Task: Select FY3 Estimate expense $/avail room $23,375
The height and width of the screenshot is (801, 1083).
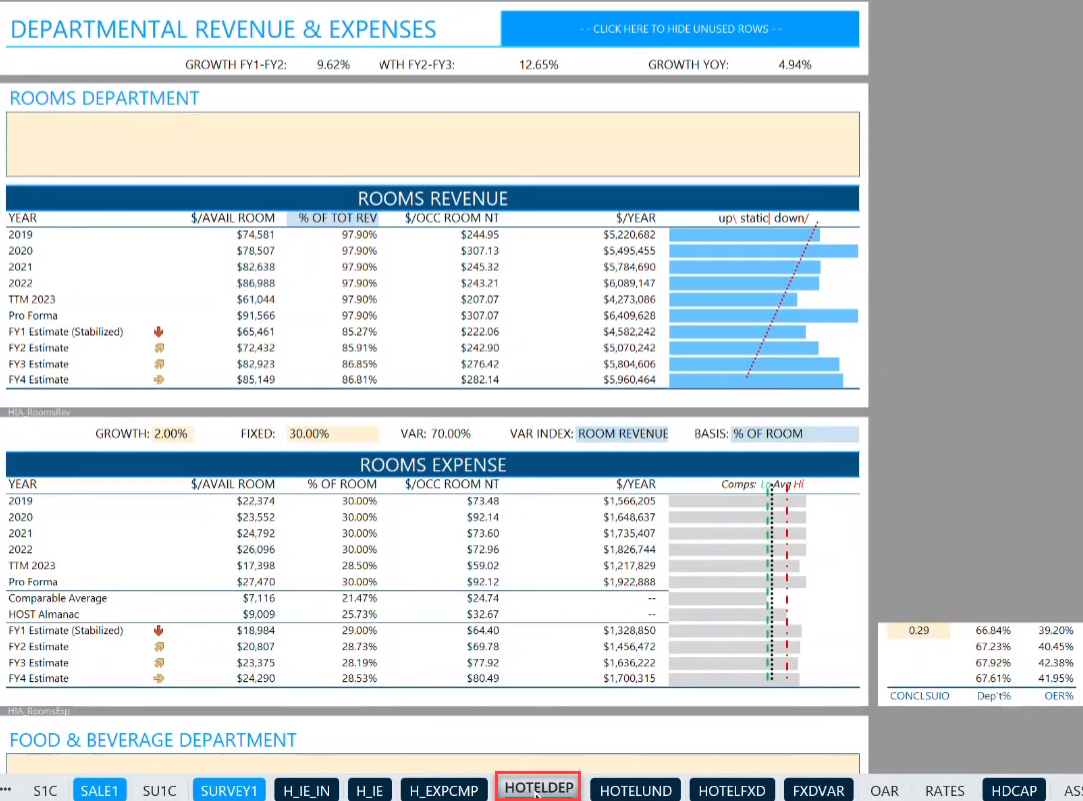Action: [256, 663]
